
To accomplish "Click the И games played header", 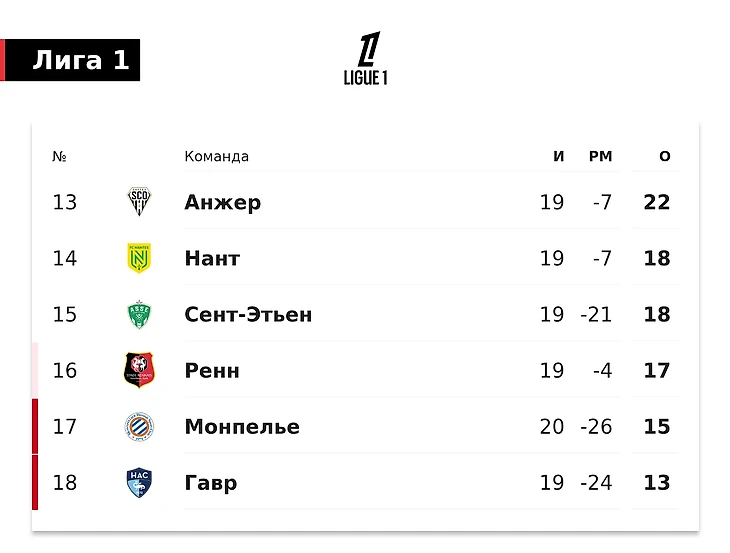I will click(x=558, y=156).
